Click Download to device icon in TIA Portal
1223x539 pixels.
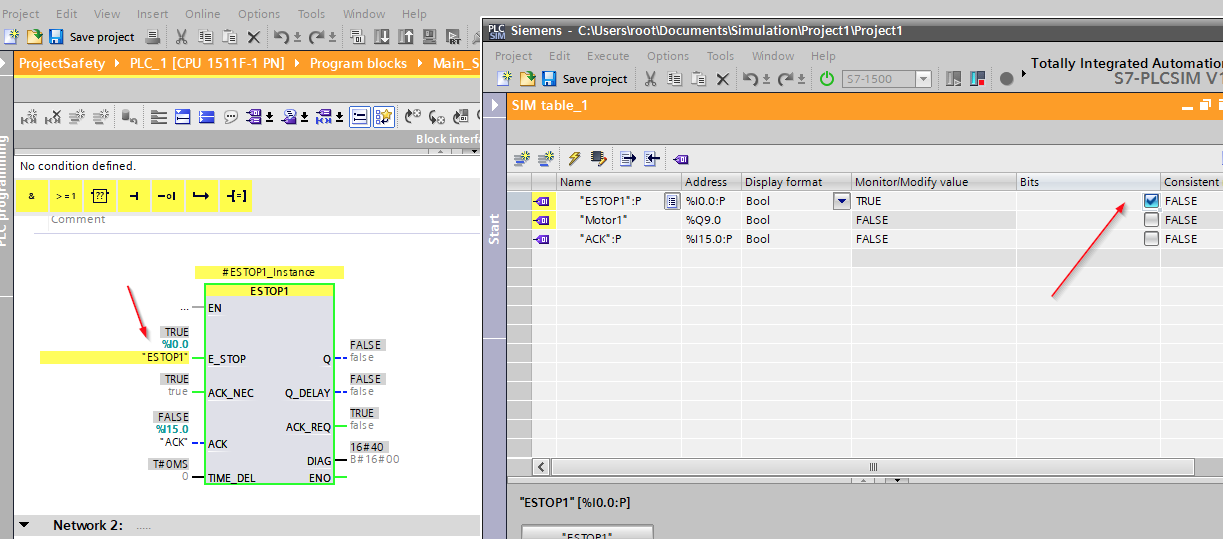click(x=382, y=37)
